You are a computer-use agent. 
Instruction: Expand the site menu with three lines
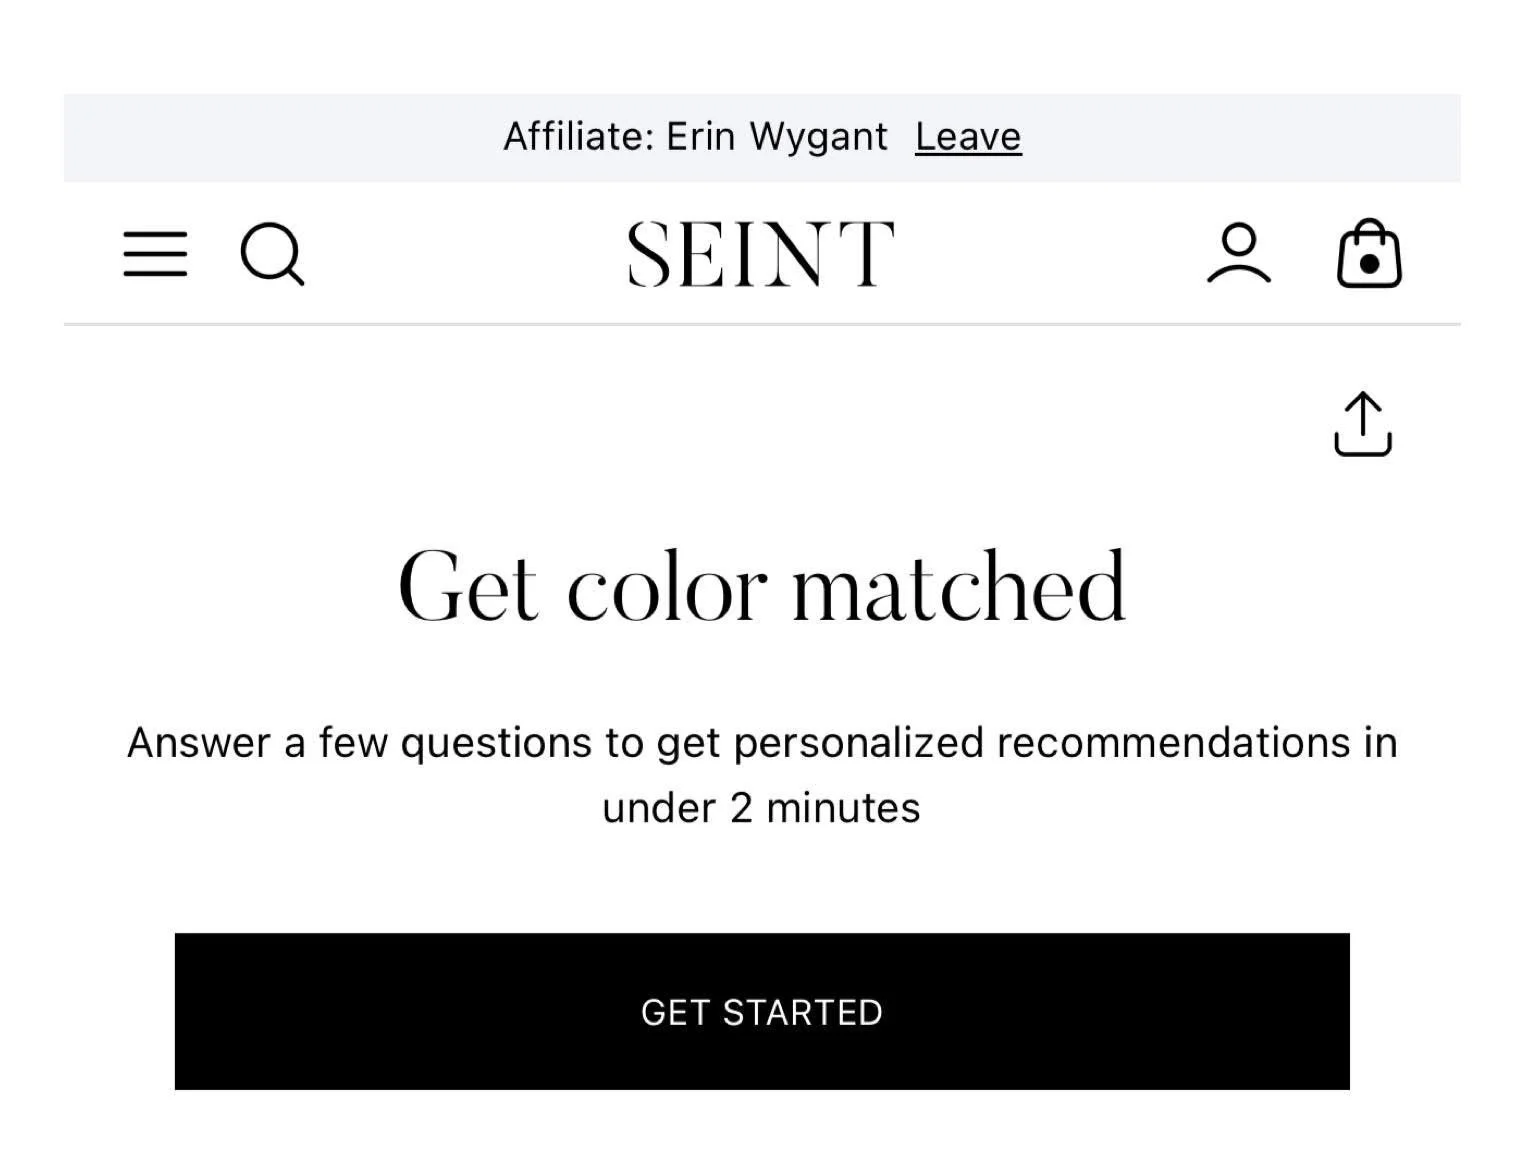(155, 254)
